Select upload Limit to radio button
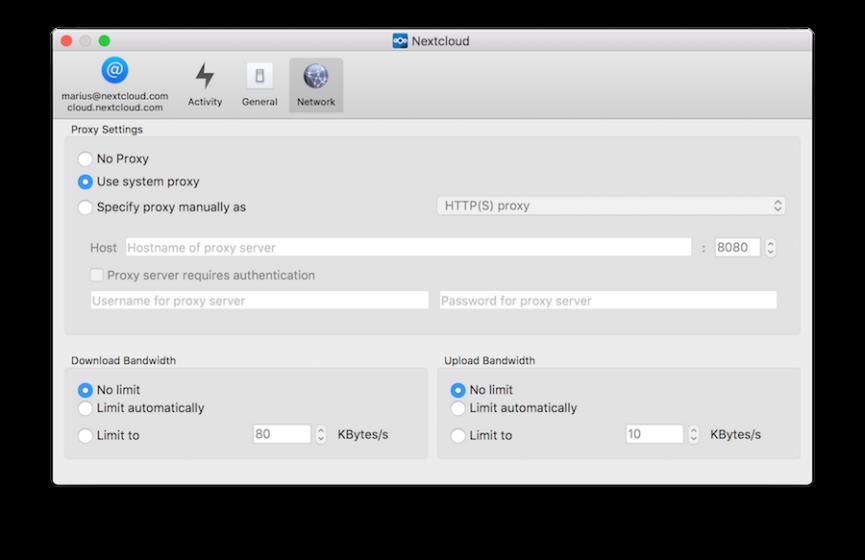 458,436
